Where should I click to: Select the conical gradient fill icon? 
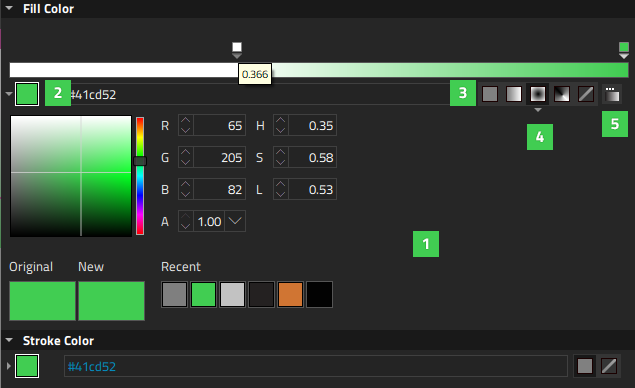pyautogui.click(x=561, y=94)
